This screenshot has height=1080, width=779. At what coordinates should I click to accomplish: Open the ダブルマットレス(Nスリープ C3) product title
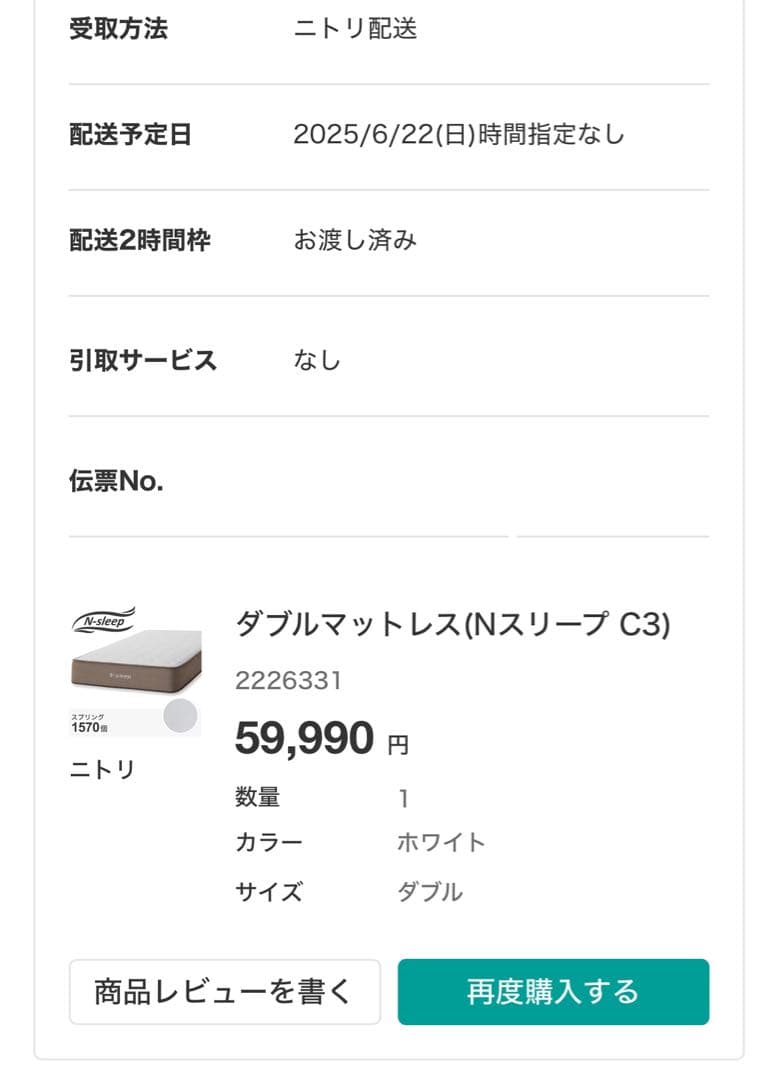click(452, 624)
